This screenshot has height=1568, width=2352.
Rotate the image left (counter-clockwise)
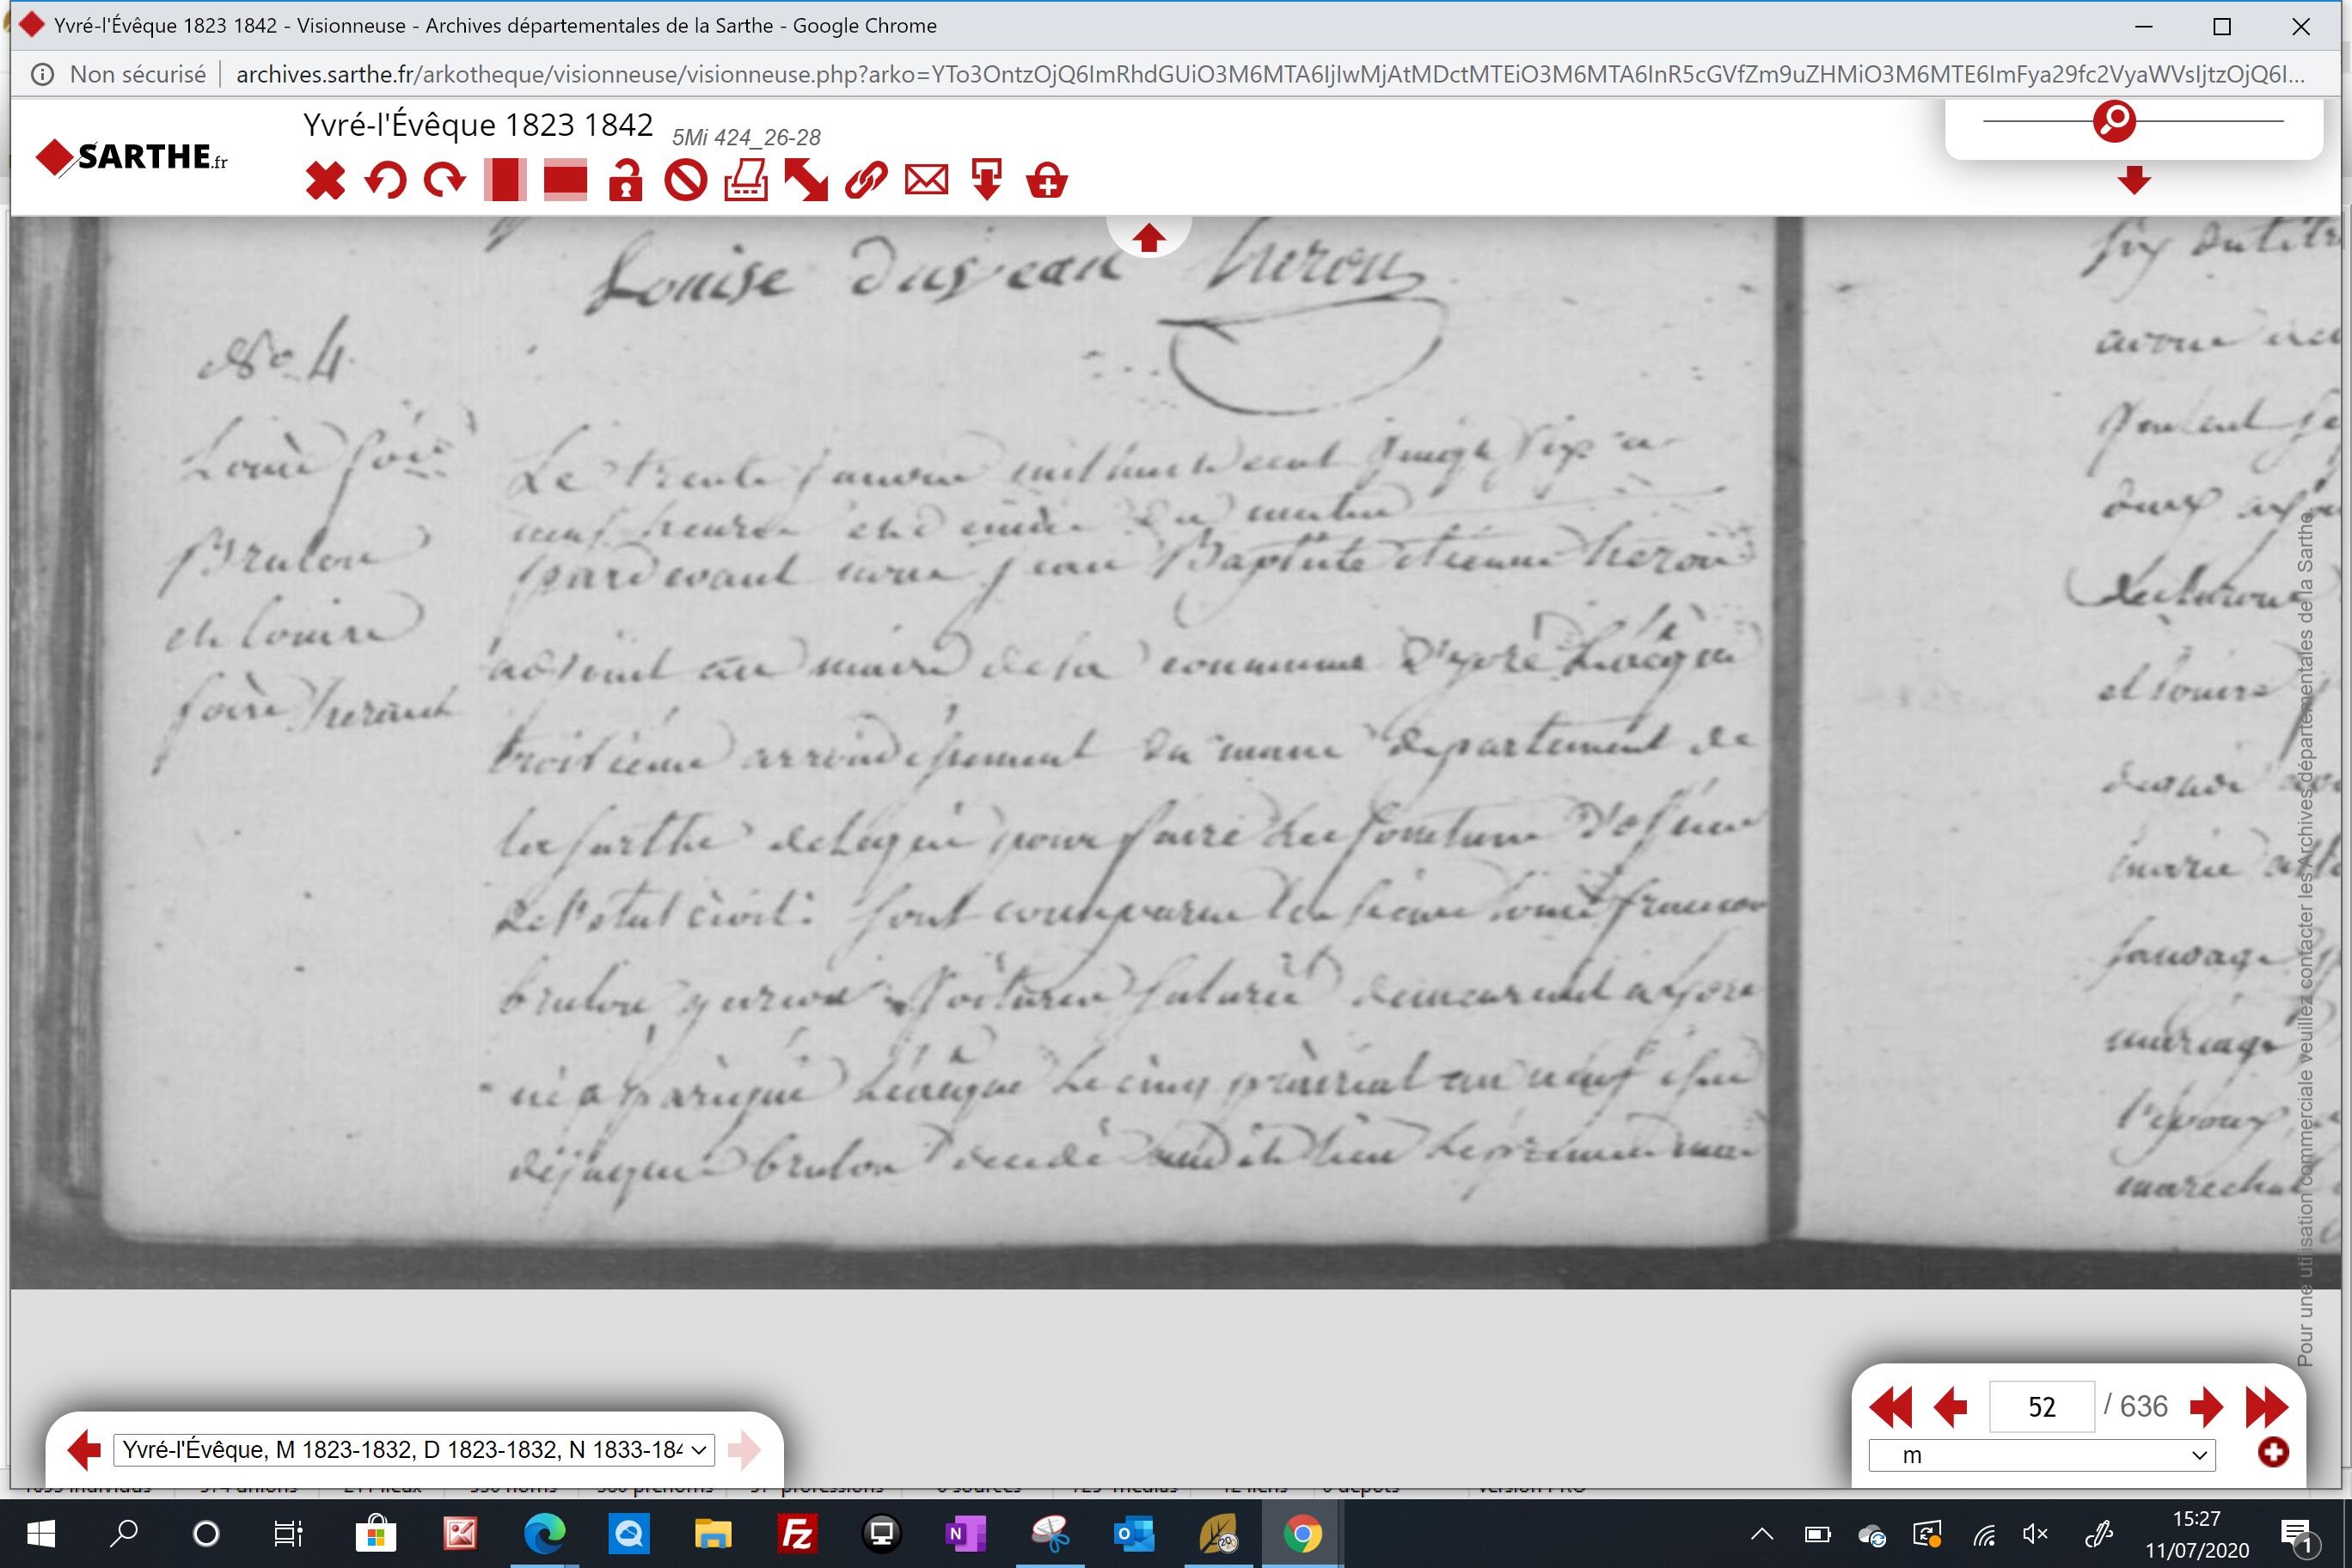point(385,181)
